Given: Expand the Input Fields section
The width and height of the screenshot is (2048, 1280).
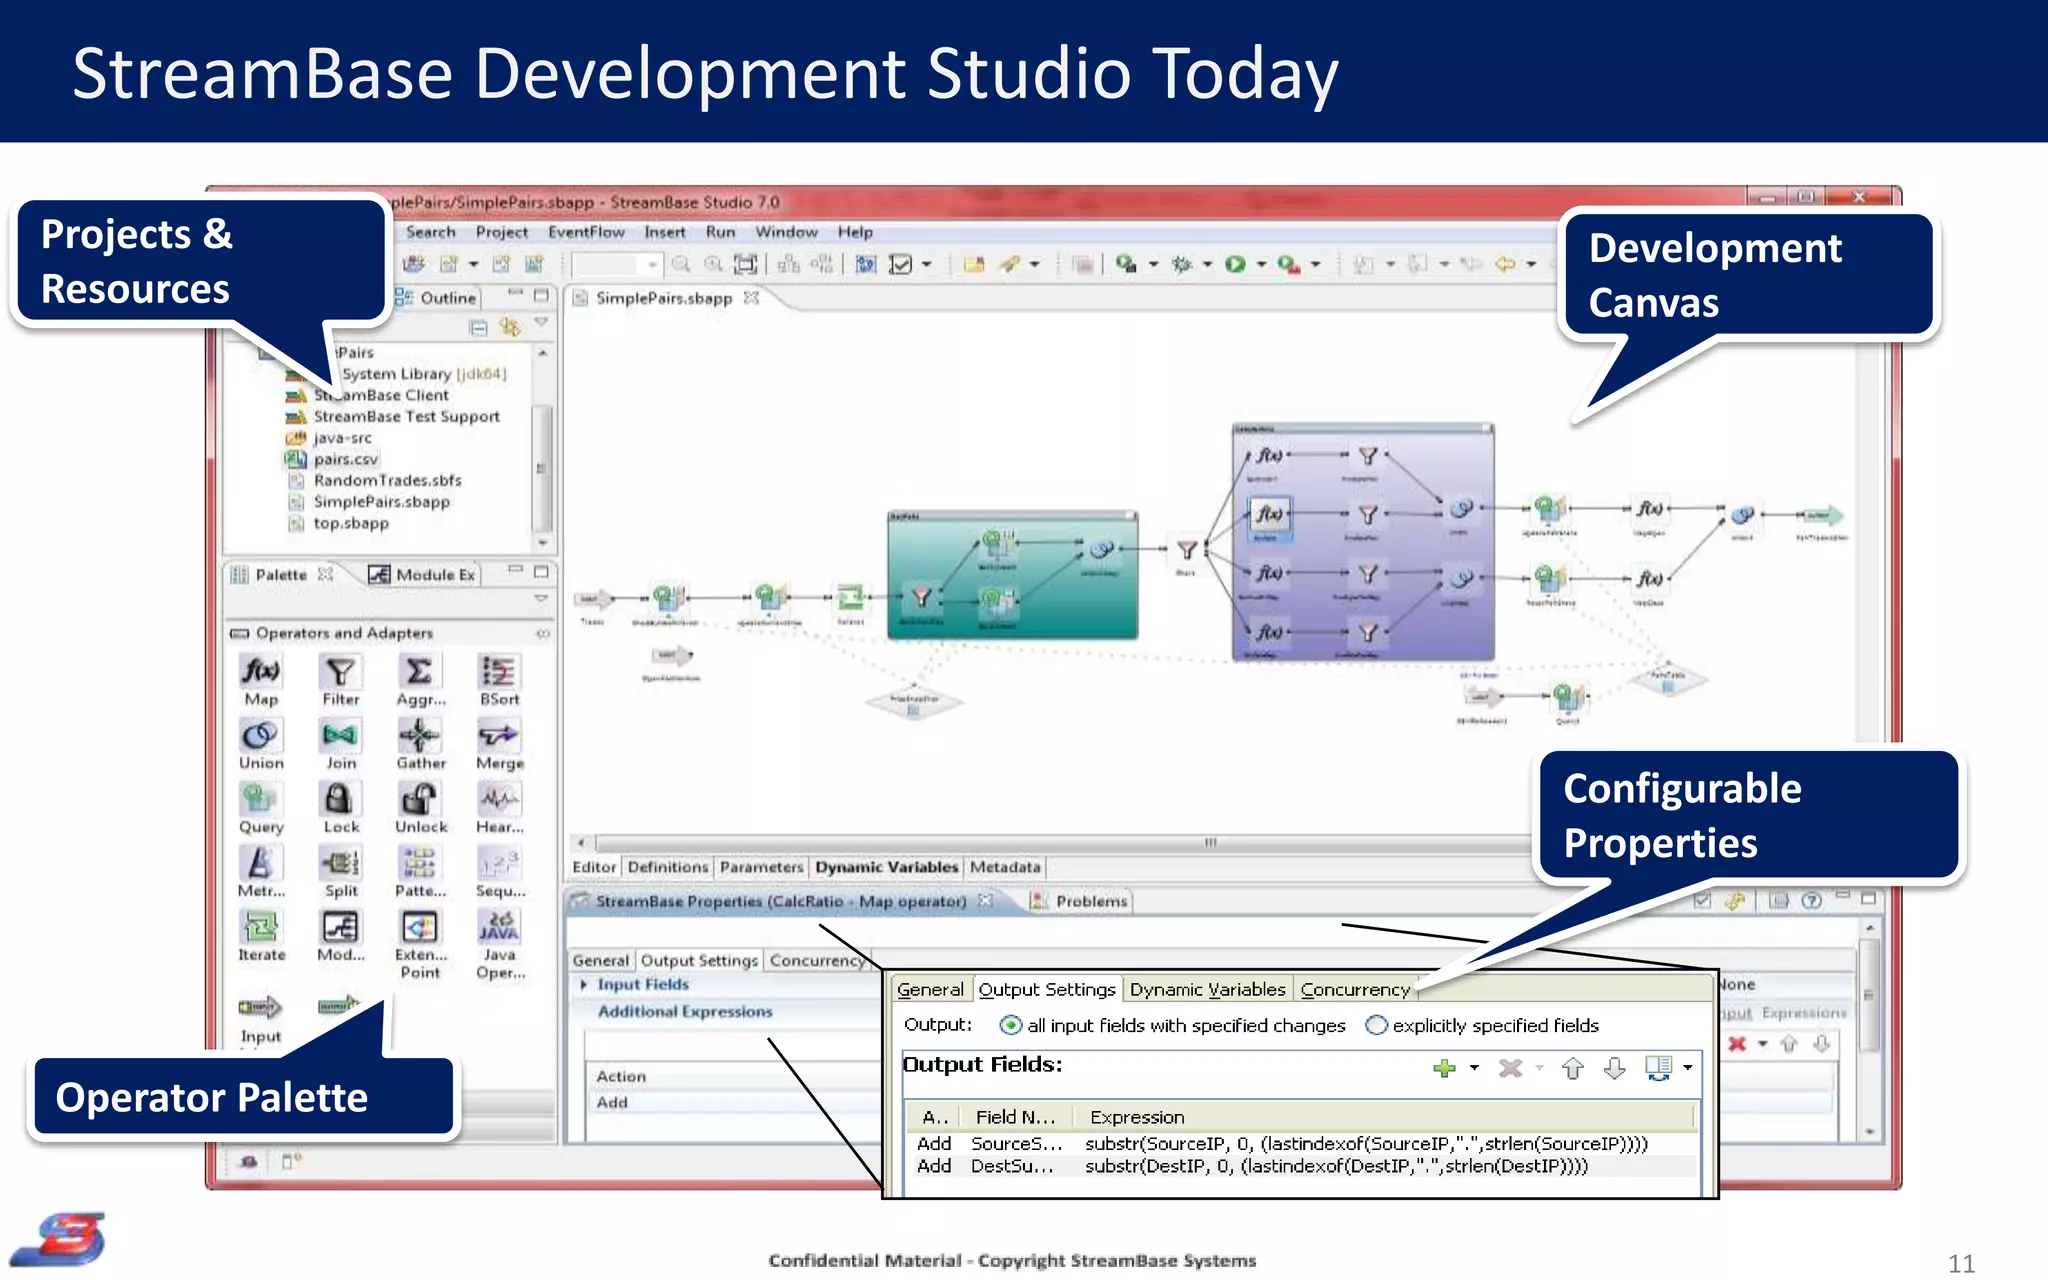Looking at the screenshot, I should 584,984.
